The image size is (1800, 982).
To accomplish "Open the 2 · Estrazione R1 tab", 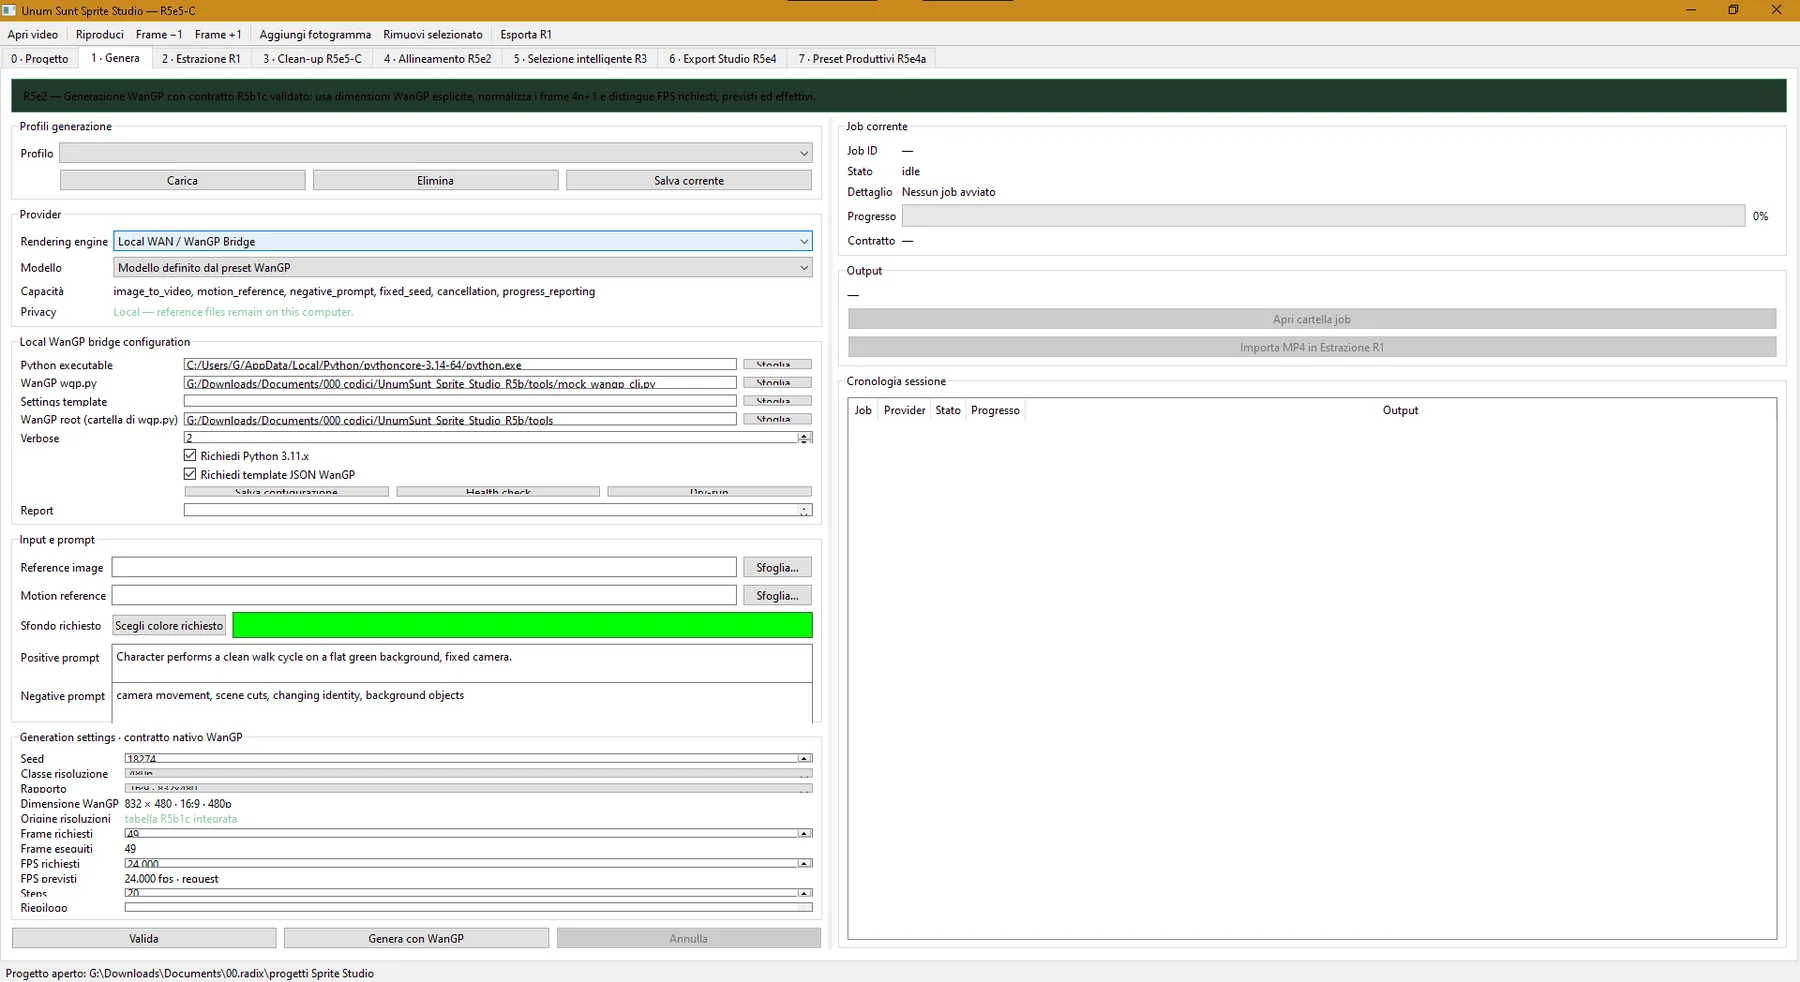I will (201, 59).
